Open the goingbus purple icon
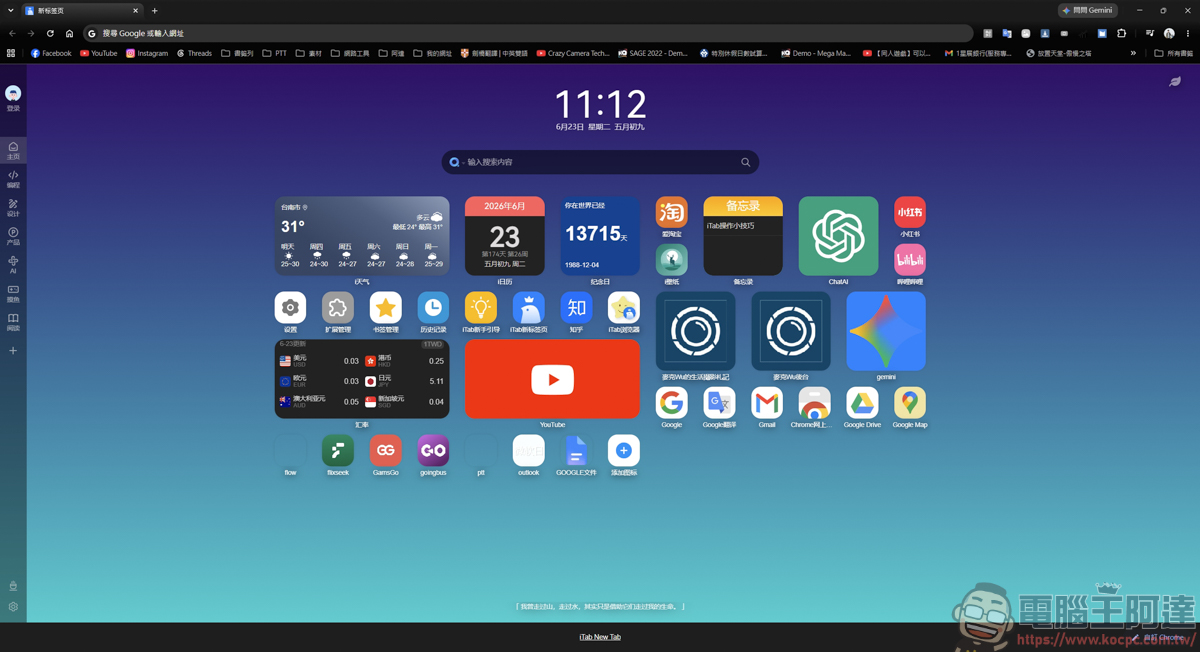Viewport: 1200px width, 652px height. point(433,451)
